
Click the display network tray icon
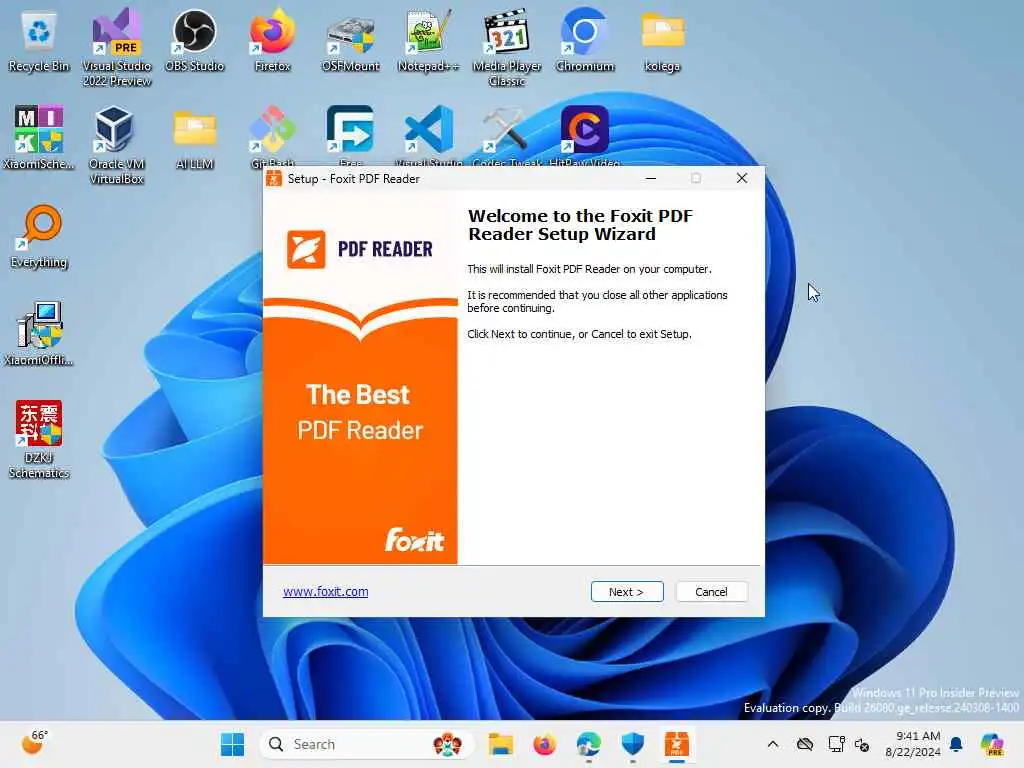(x=836, y=744)
